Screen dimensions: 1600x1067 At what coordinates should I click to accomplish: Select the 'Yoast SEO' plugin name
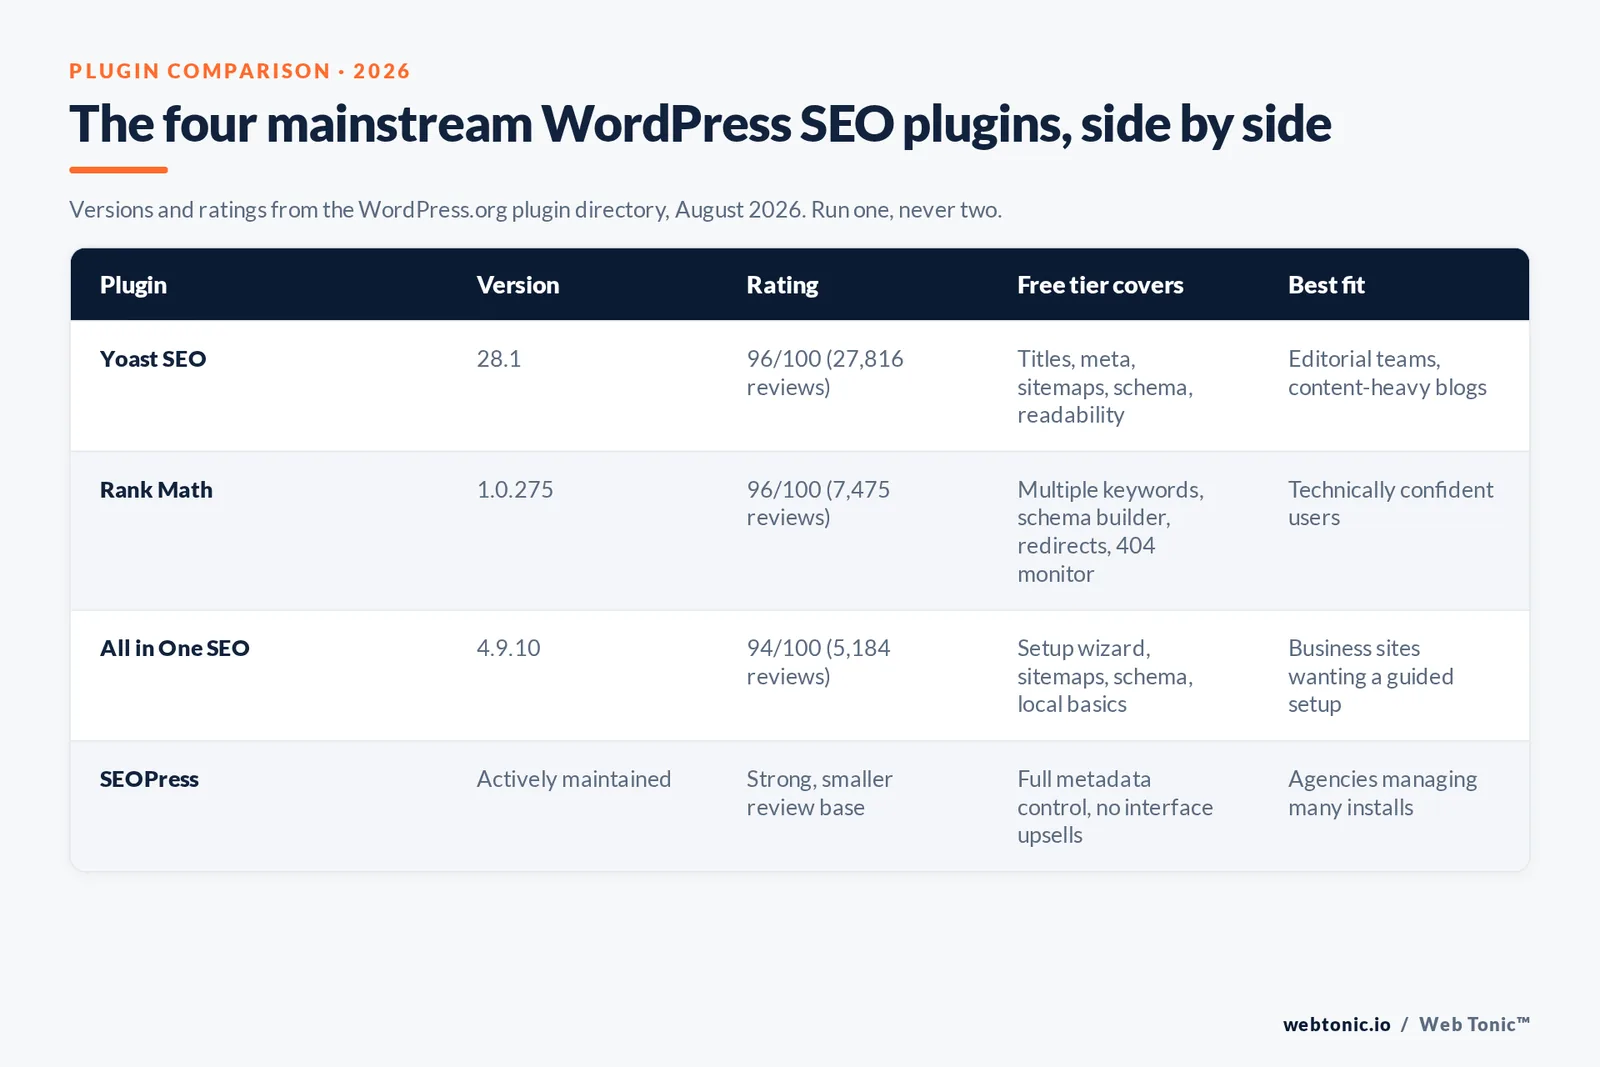(x=153, y=359)
